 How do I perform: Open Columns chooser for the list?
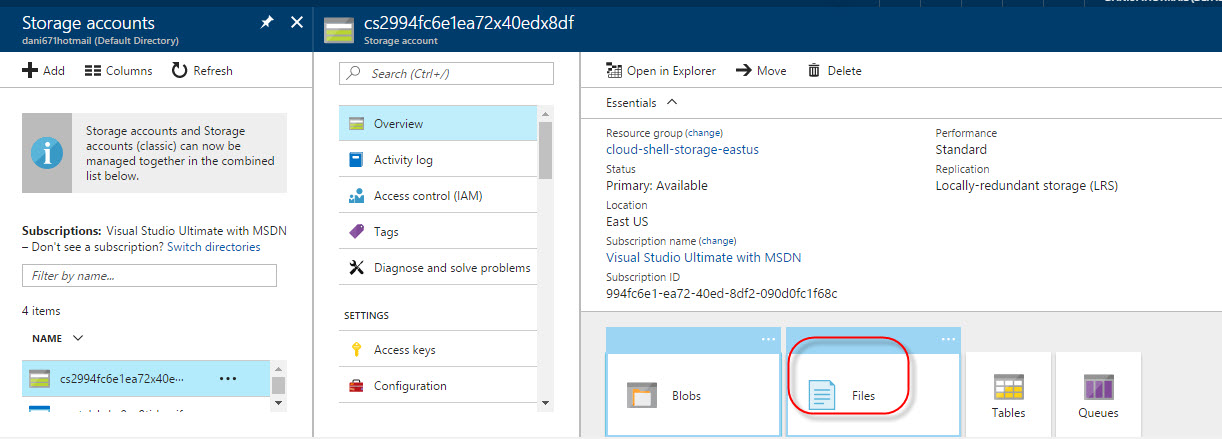pos(118,71)
